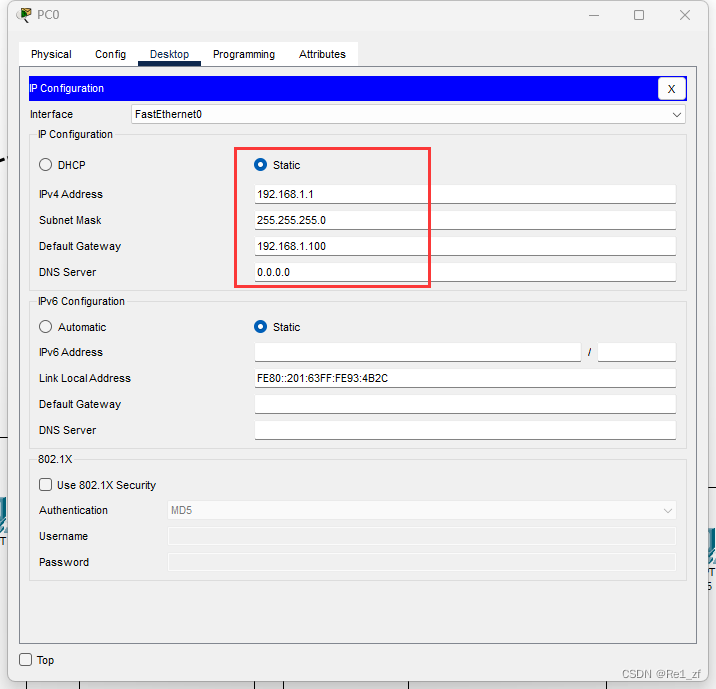
Task: Select Static under IPv6 Configuration
Action: coord(260,327)
